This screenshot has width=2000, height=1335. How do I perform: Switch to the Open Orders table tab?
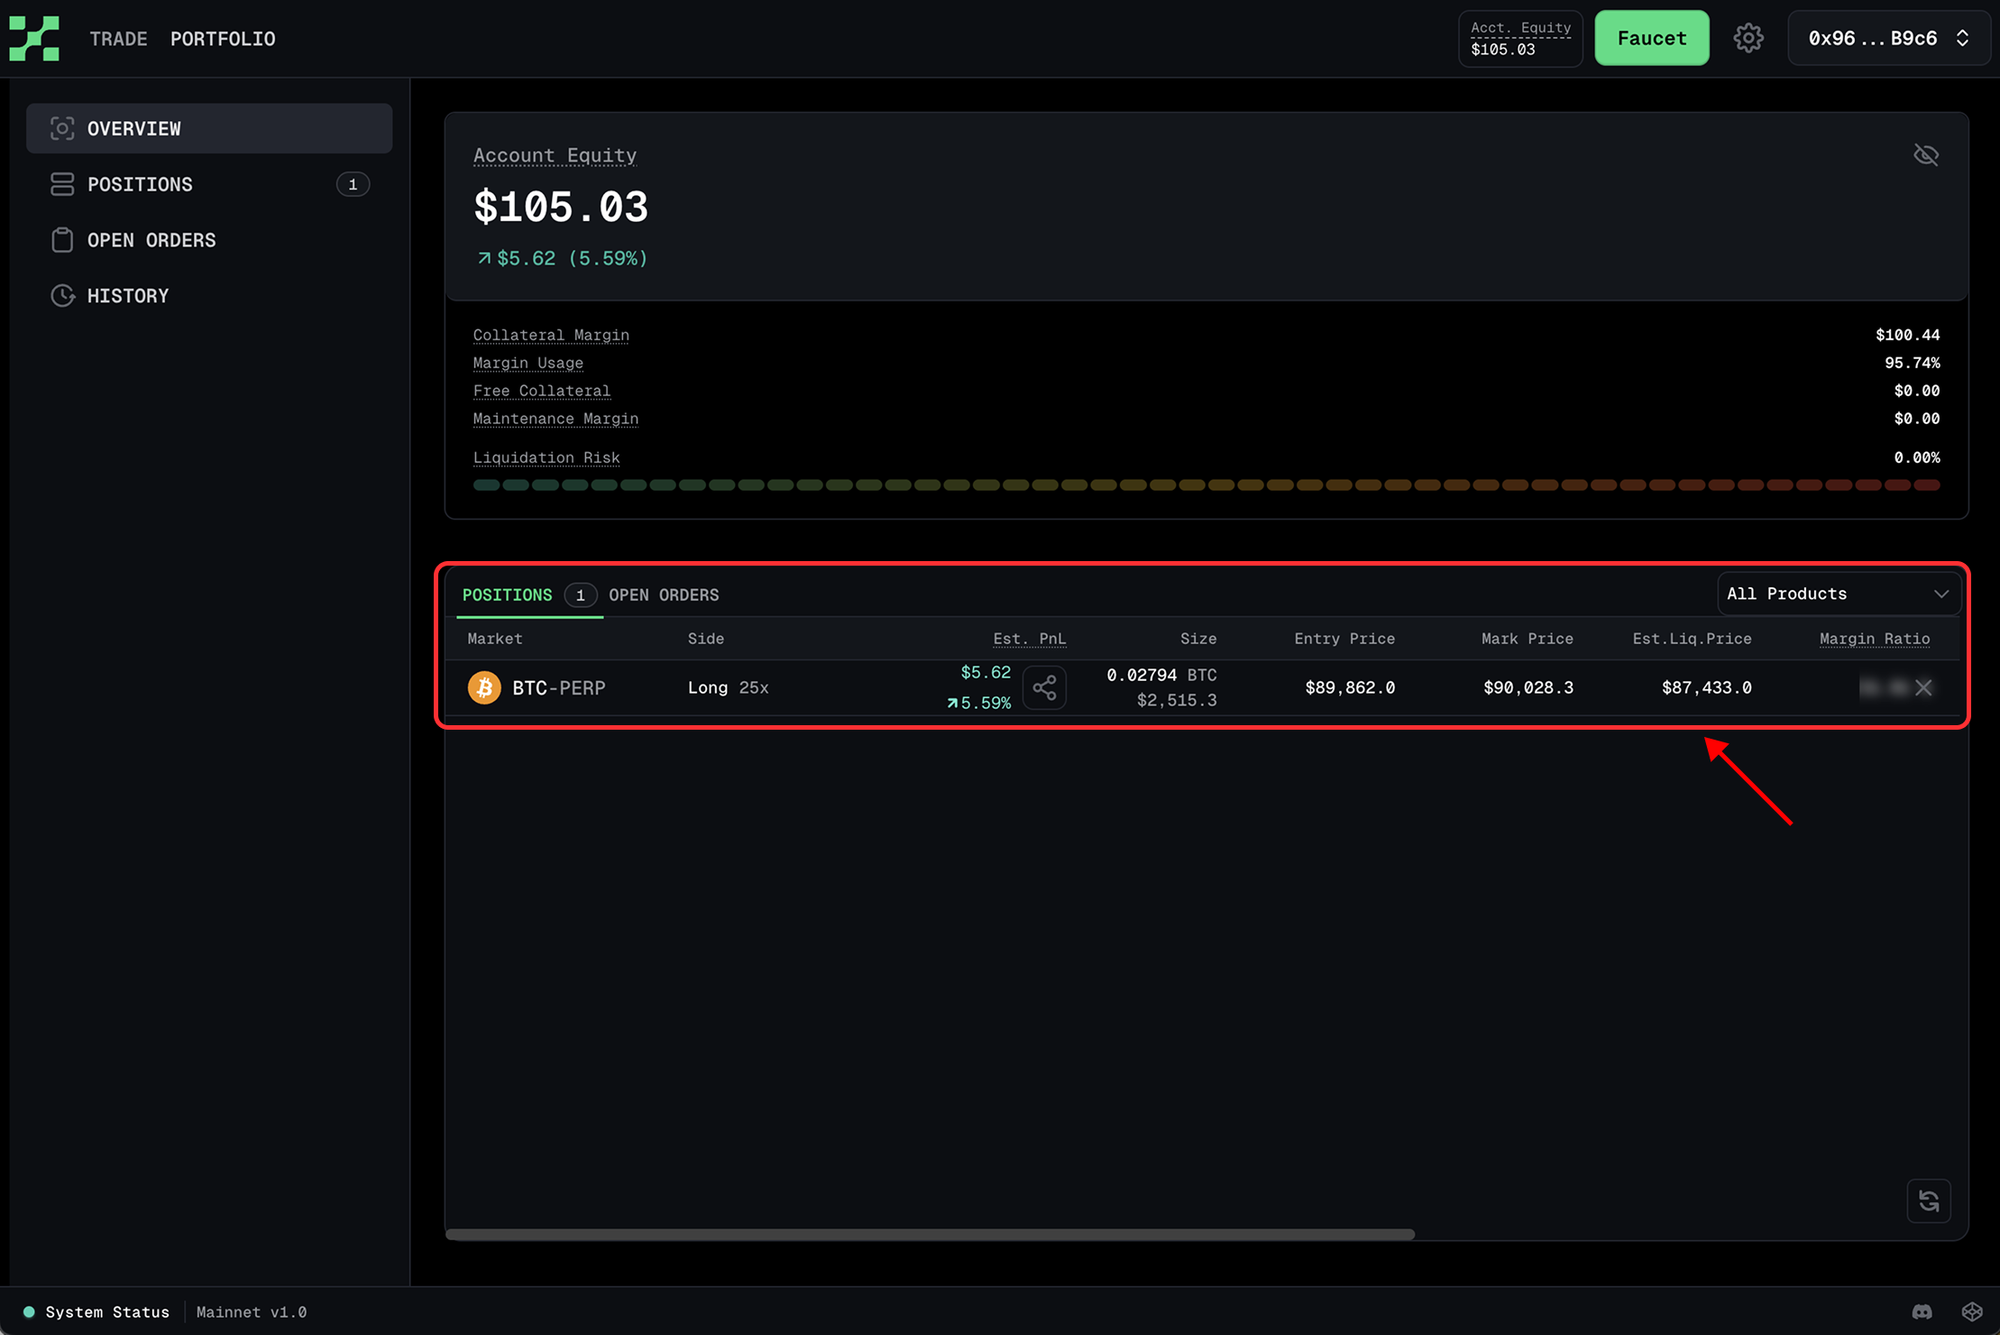tap(664, 595)
